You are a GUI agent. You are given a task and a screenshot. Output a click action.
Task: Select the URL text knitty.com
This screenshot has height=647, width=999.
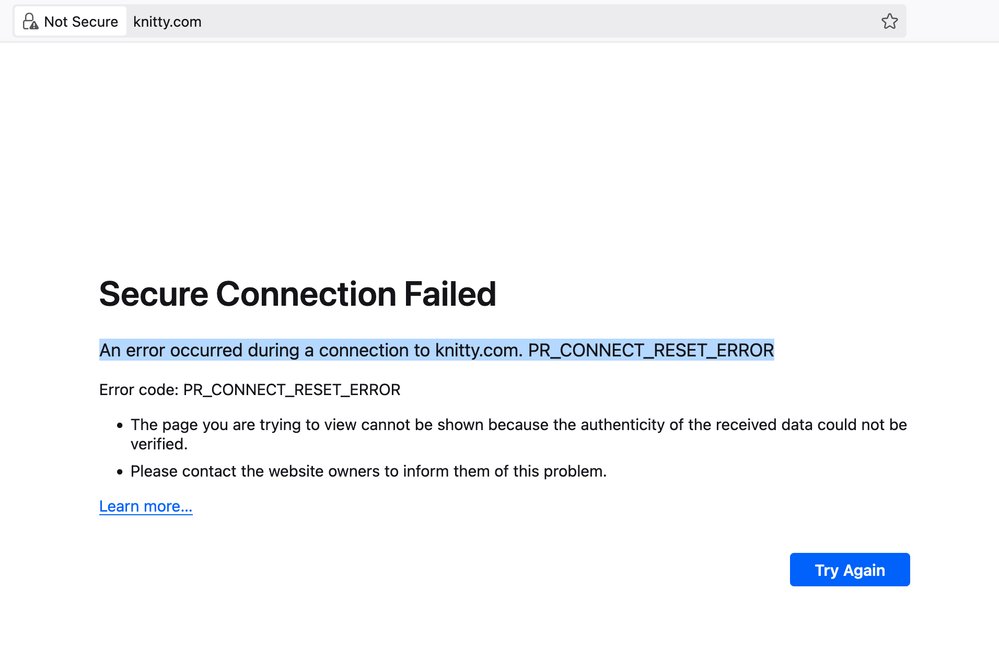point(167,20)
